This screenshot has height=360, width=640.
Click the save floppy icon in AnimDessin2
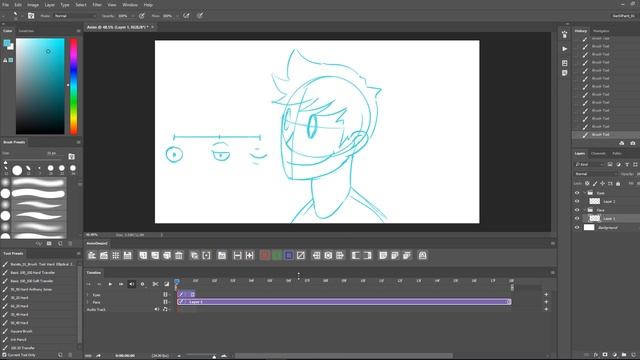128,256
